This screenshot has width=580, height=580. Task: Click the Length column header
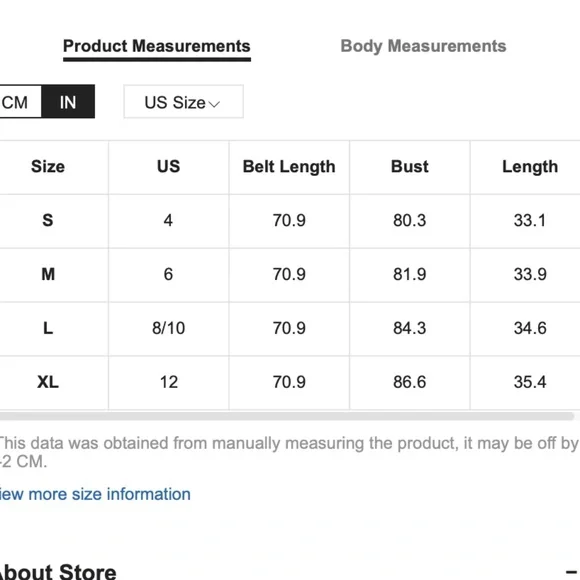pos(530,167)
